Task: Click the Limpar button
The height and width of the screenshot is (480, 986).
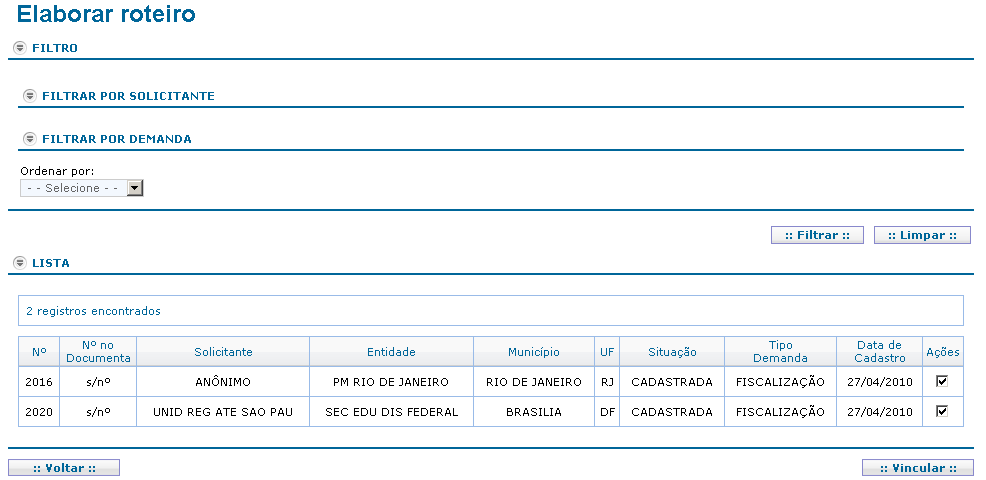Action: coord(922,235)
